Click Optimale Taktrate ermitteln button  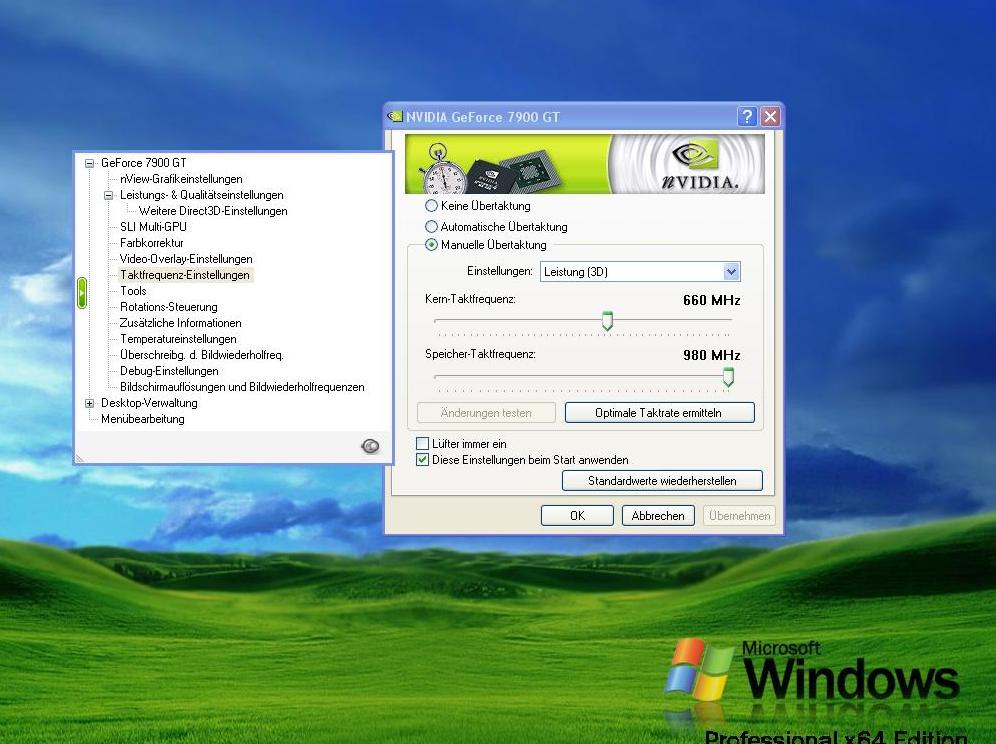(x=659, y=412)
